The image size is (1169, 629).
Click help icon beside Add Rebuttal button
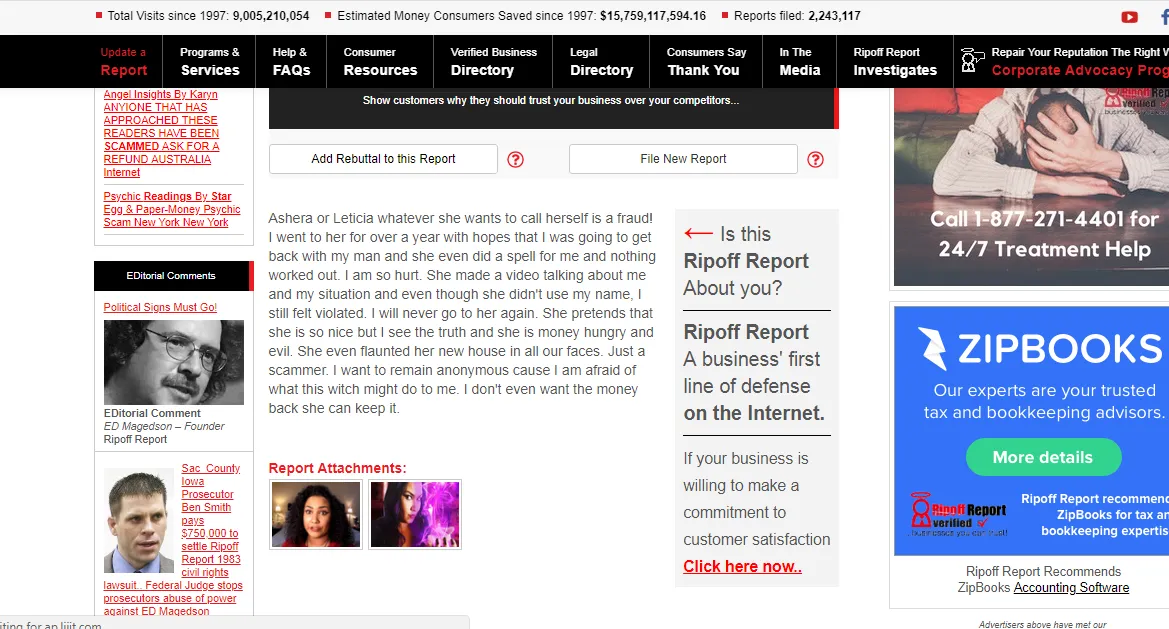(x=515, y=159)
